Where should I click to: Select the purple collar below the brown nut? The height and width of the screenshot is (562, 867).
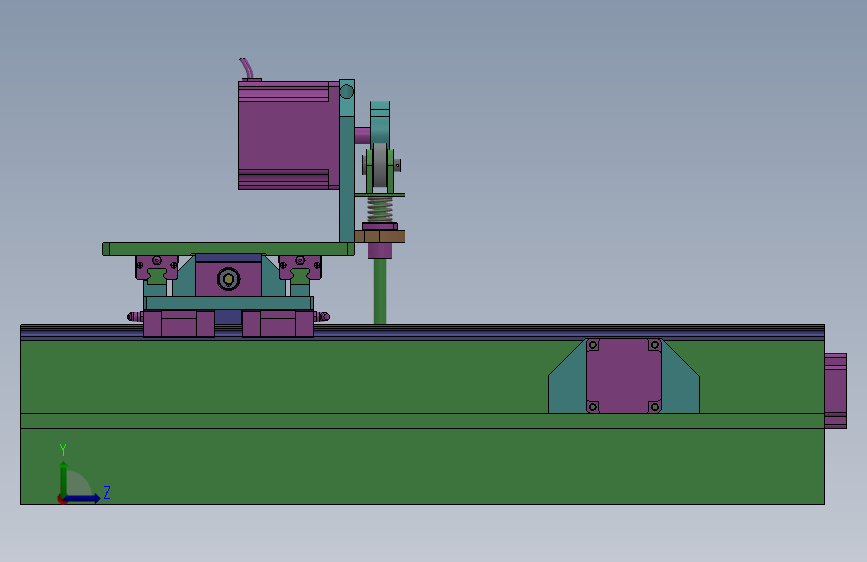pos(380,251)
